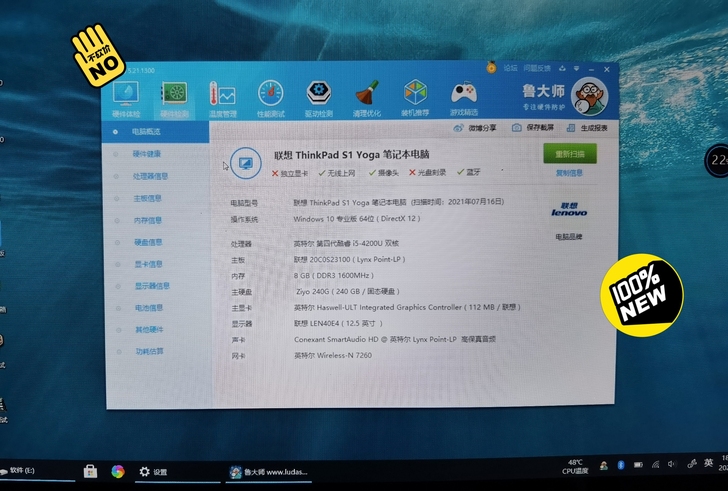
Task: Click the battery tray icon
Action: (x=638, y=465)
